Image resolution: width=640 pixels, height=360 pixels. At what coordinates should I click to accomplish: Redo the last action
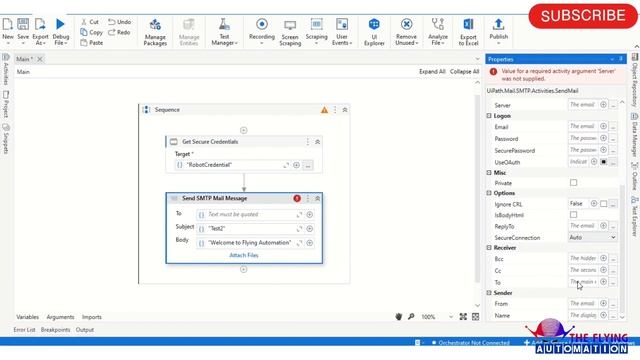(x=119, y=32)
